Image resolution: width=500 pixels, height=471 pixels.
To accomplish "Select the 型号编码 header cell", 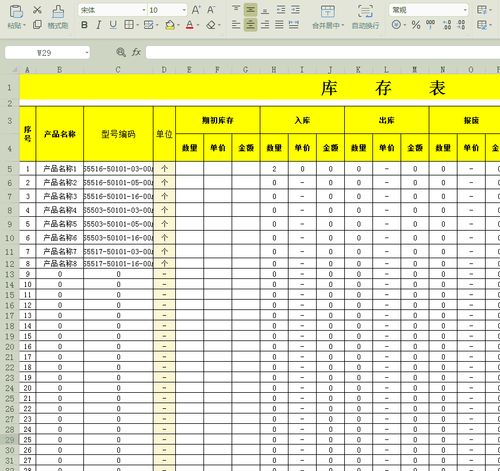I will [118, 134].
